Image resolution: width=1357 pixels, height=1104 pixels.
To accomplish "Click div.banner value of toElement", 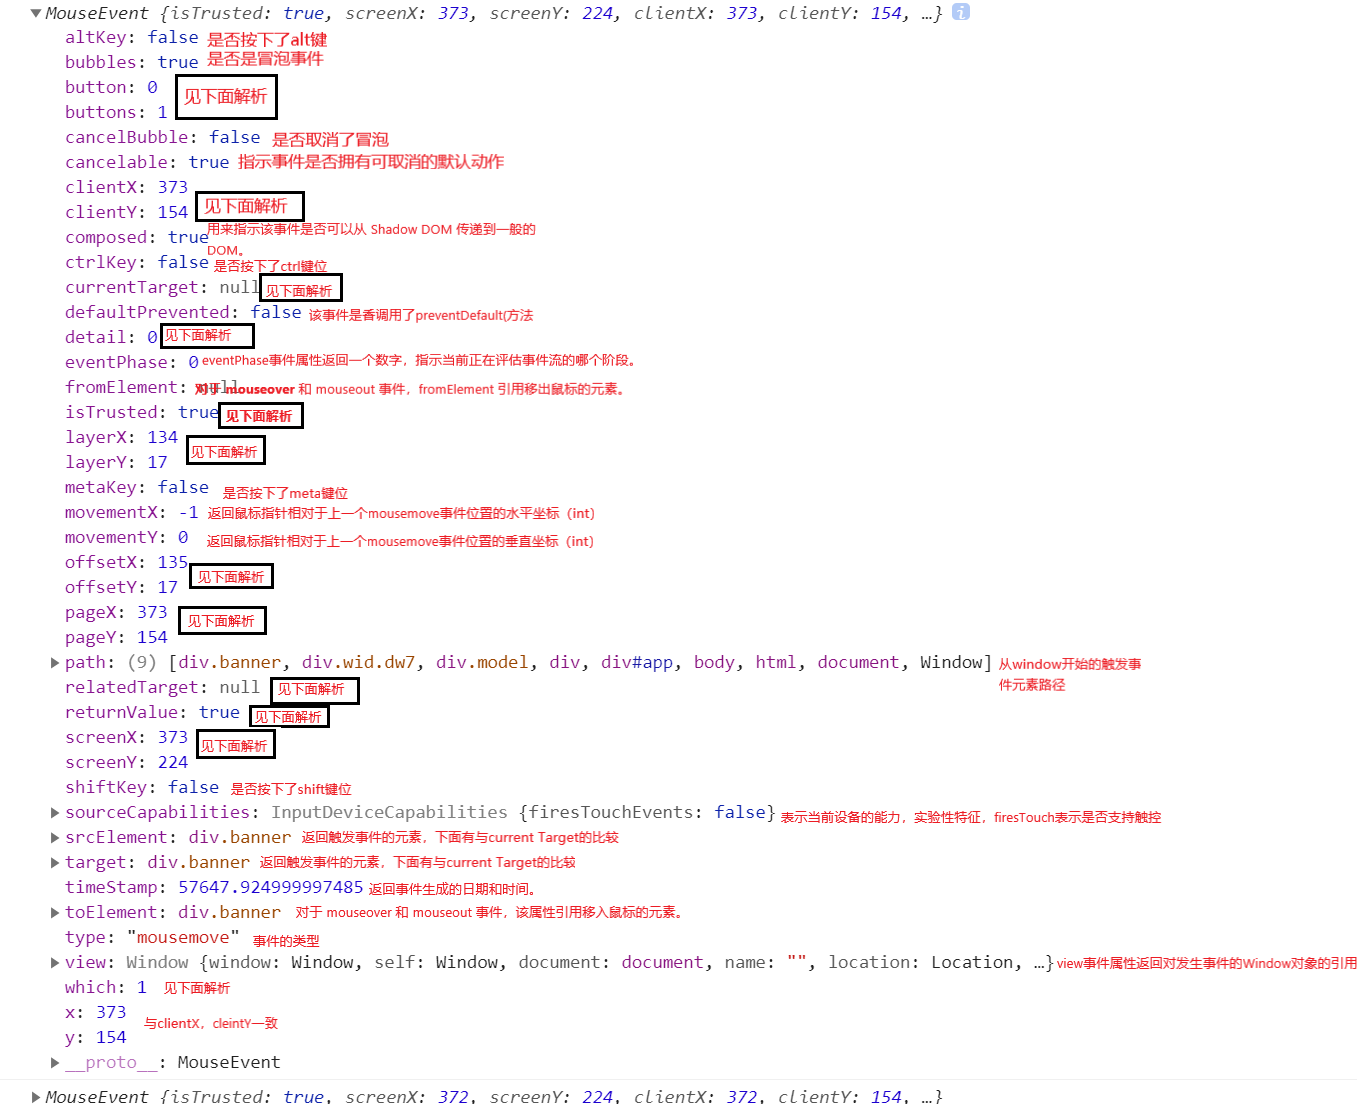I will tap(230, 912).
